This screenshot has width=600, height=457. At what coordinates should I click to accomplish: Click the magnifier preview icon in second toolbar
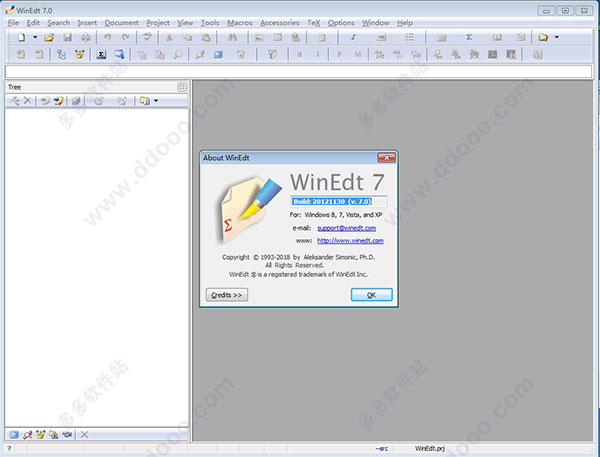pyautogui.click(x=178, y=55)
